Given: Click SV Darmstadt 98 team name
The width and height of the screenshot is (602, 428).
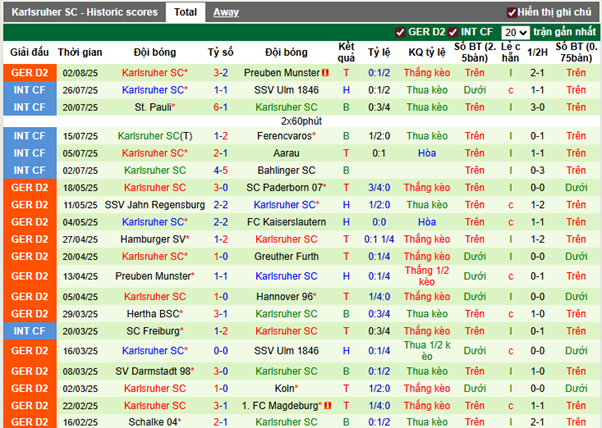Looking at the screenshot, I should (155, 371).
